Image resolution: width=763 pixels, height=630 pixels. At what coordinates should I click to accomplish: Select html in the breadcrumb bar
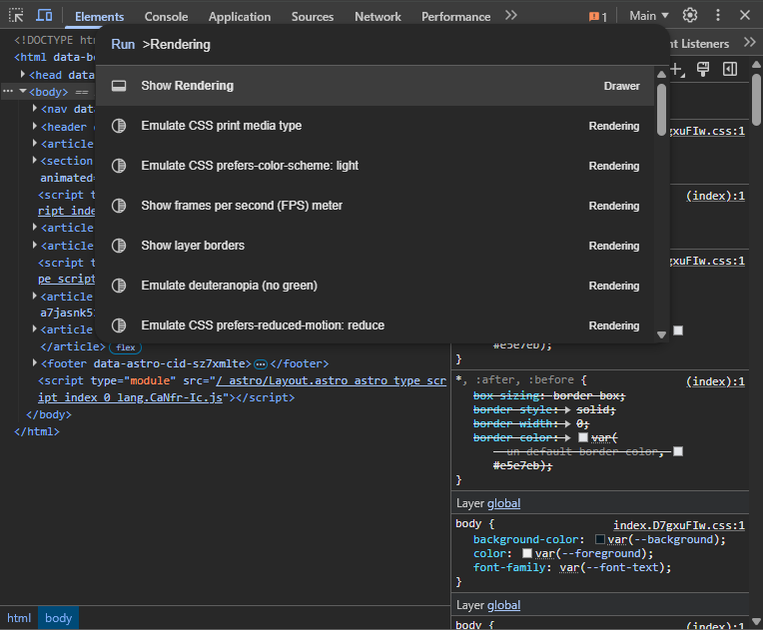(18, 618)
